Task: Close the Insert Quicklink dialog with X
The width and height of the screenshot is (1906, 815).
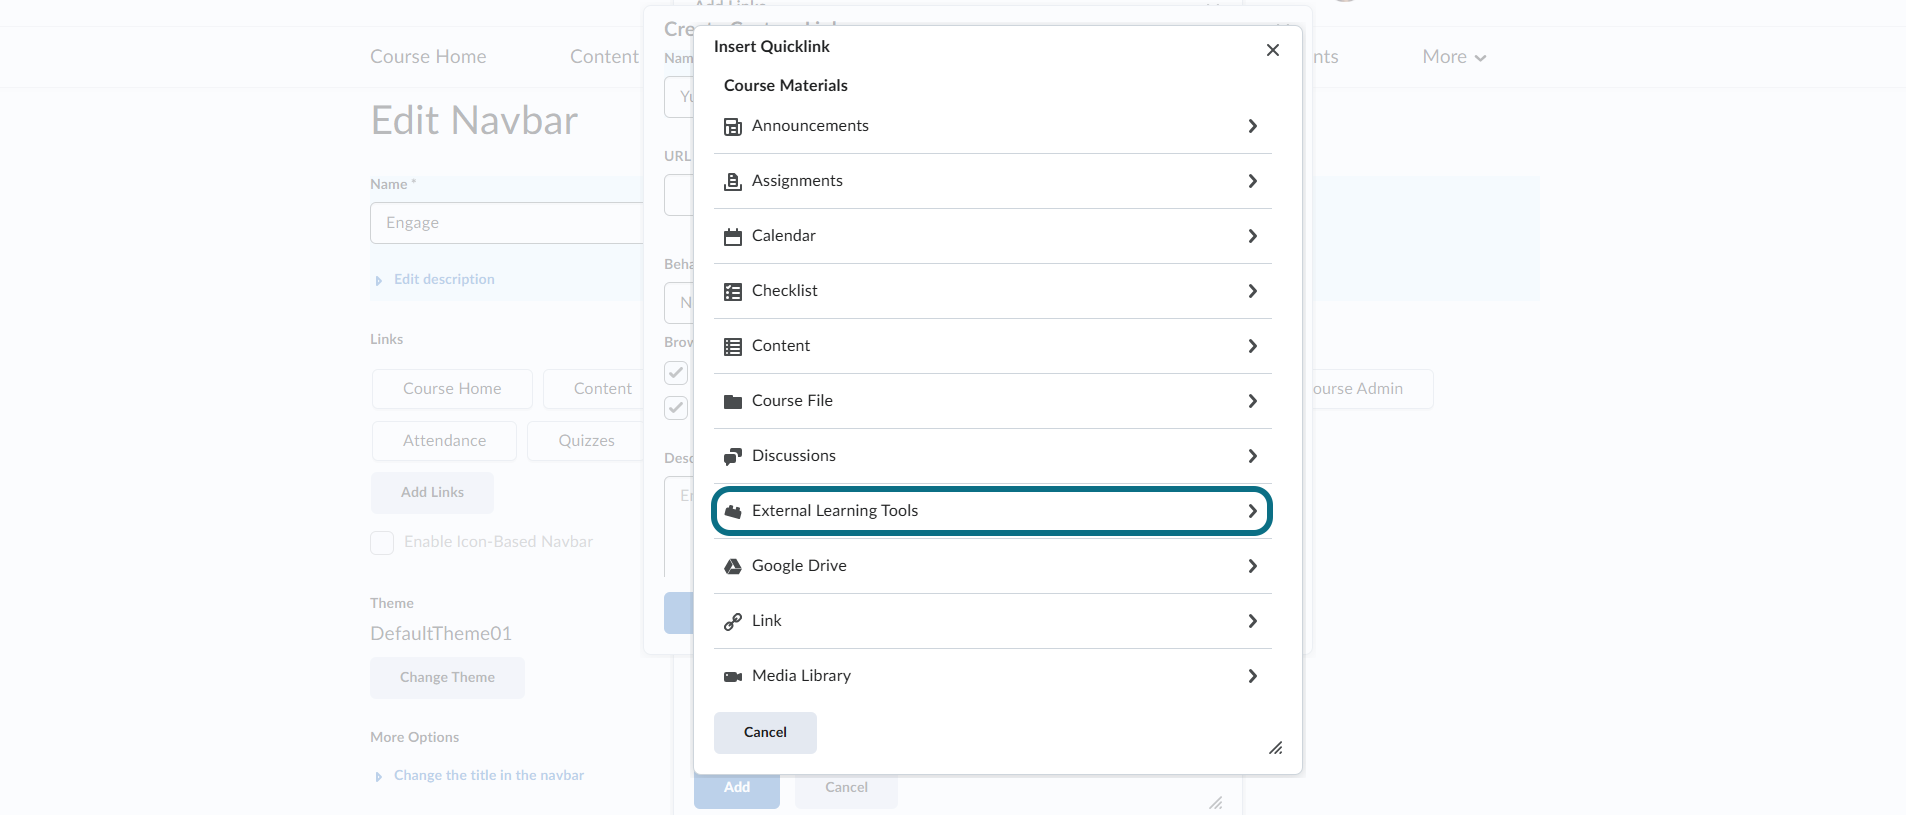Action: (x=1273, y=50)
